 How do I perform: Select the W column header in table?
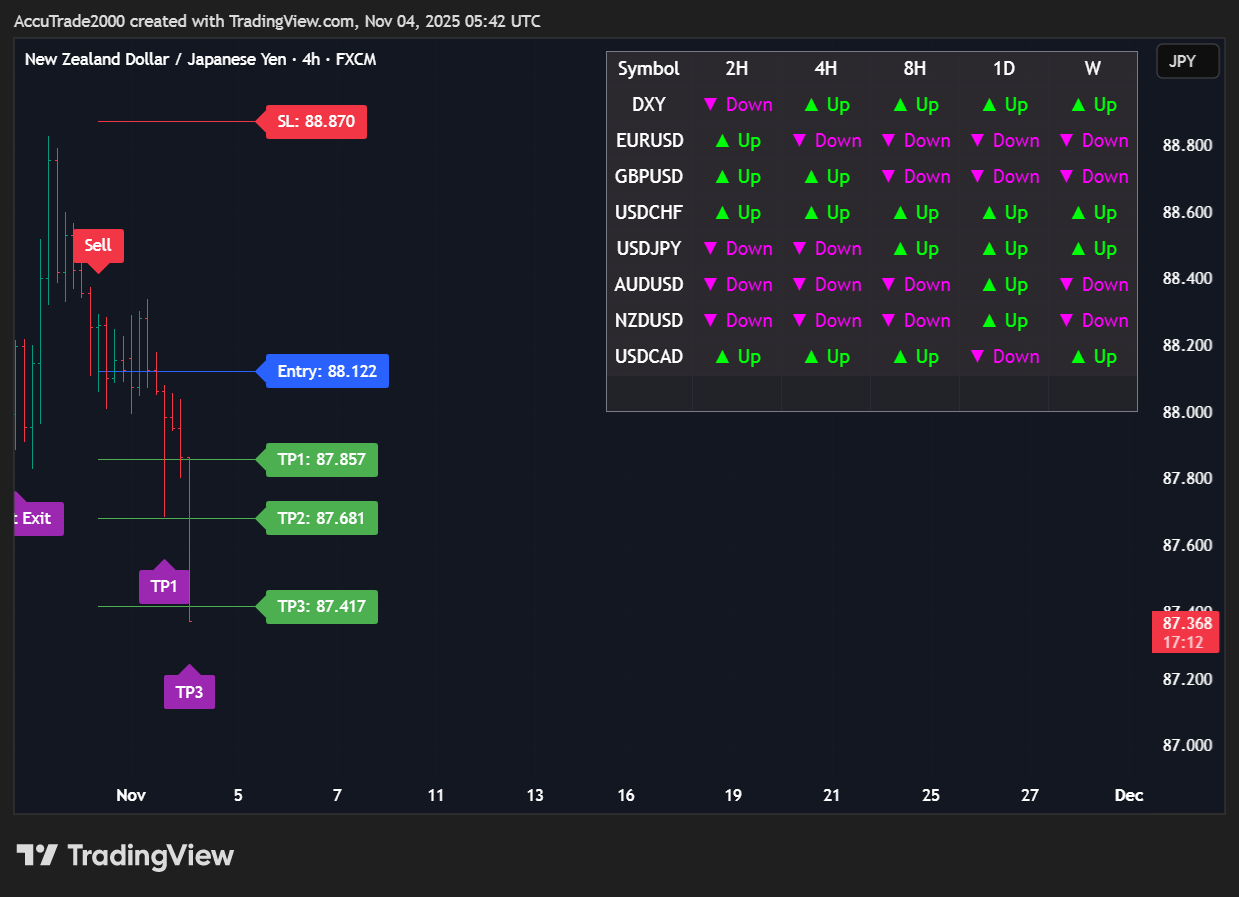point(1092,69)
